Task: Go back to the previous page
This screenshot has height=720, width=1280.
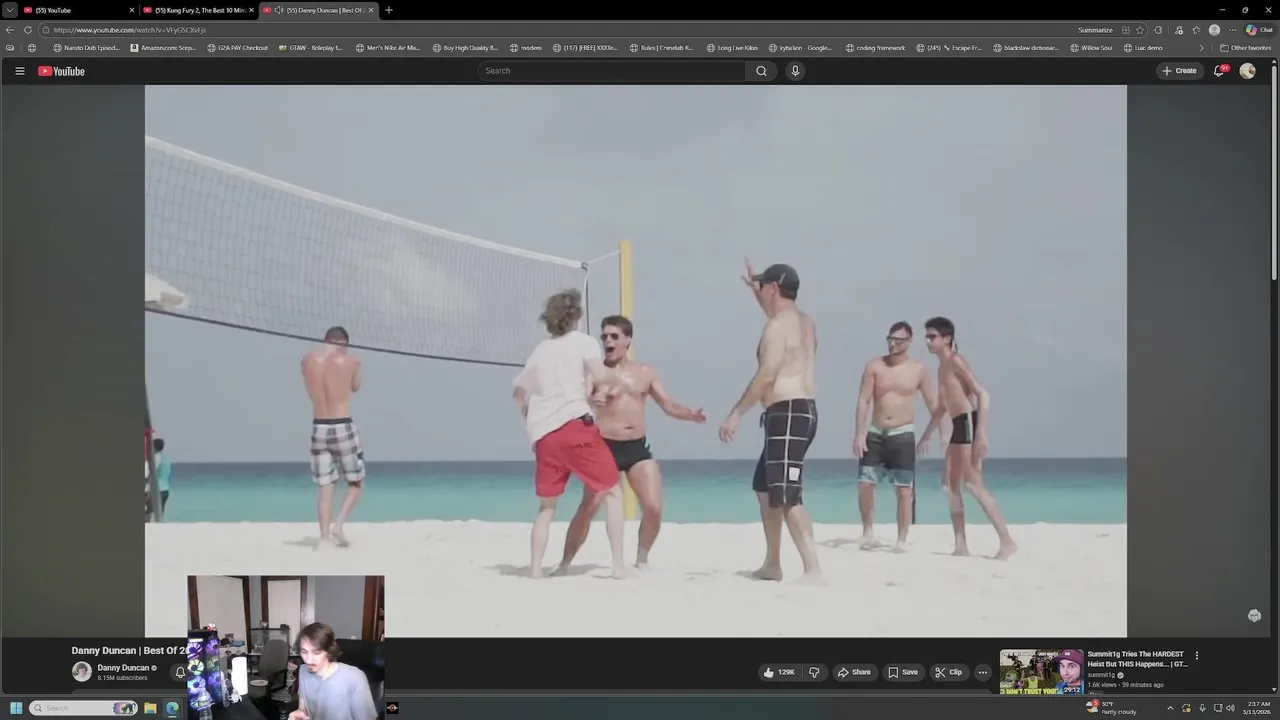Action: click(x=10, y=30)
